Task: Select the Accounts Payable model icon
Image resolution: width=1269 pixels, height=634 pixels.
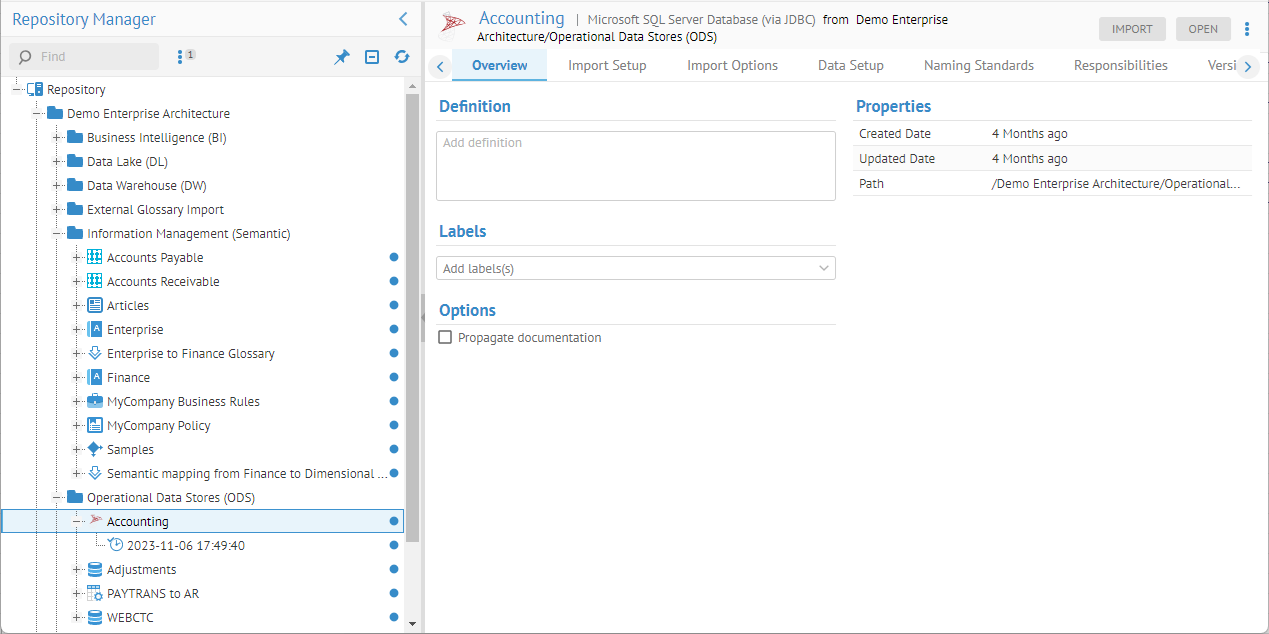Action: pyautogui.click(x=95, y=258)
